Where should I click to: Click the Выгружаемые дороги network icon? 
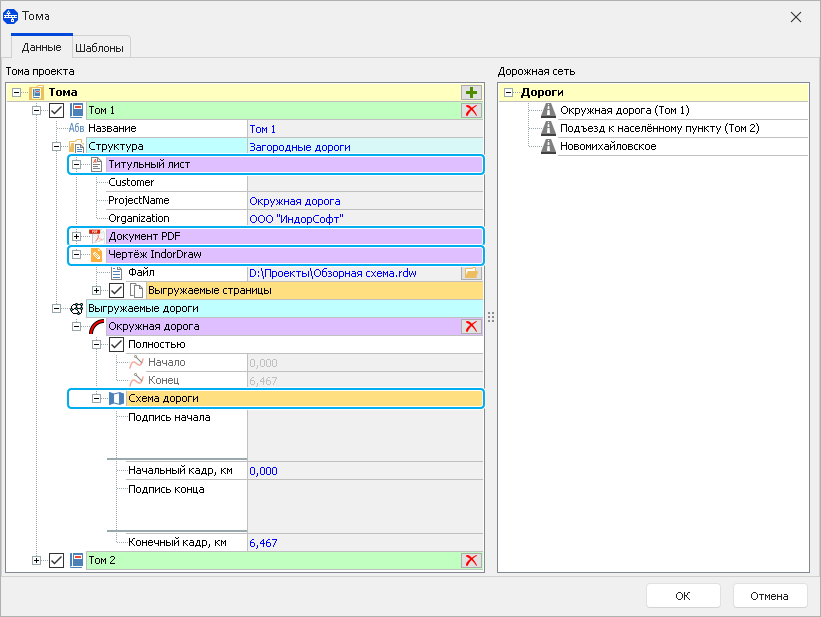point(76,308)
